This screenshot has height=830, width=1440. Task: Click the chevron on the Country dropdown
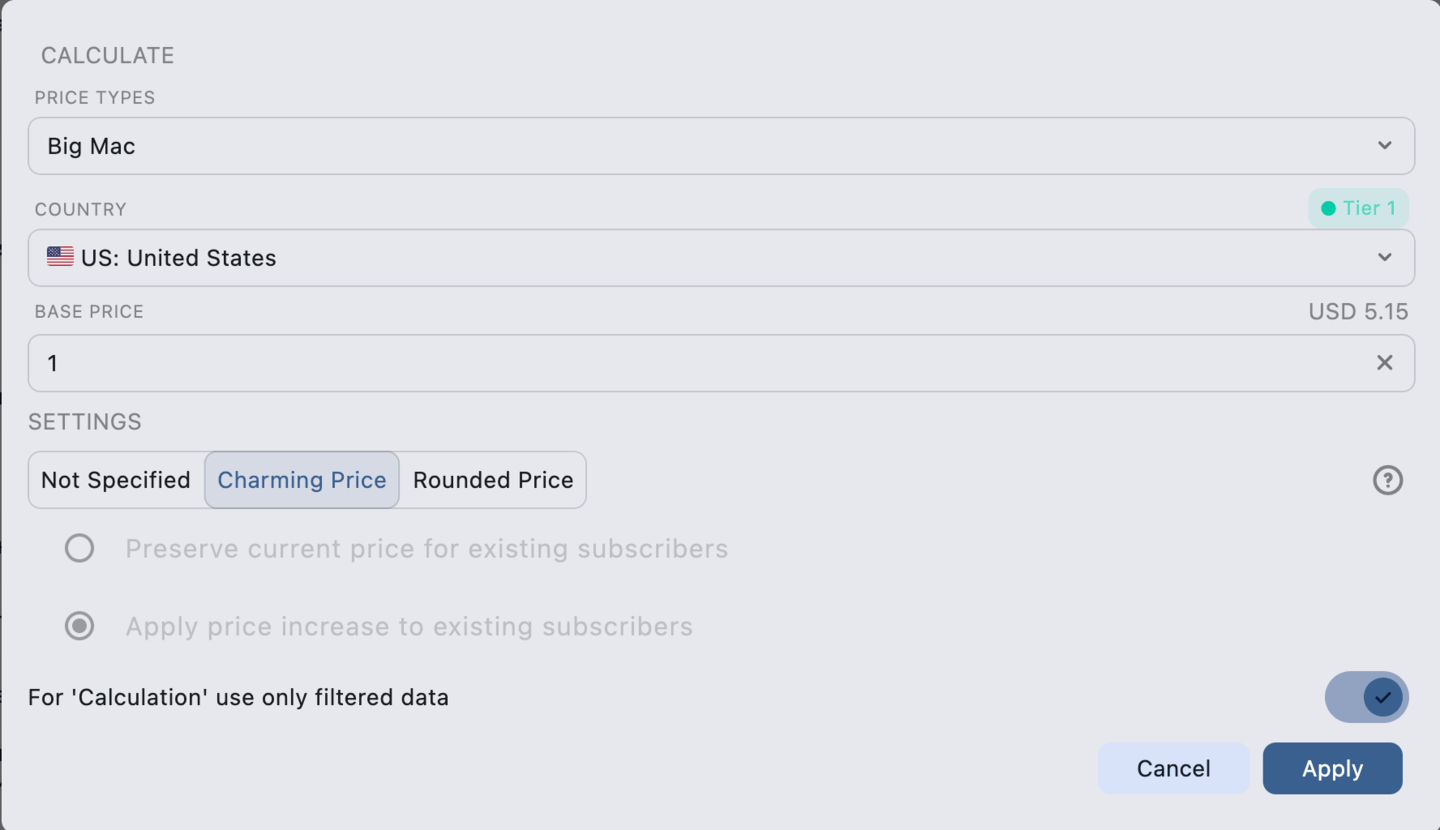point(1386,257)
